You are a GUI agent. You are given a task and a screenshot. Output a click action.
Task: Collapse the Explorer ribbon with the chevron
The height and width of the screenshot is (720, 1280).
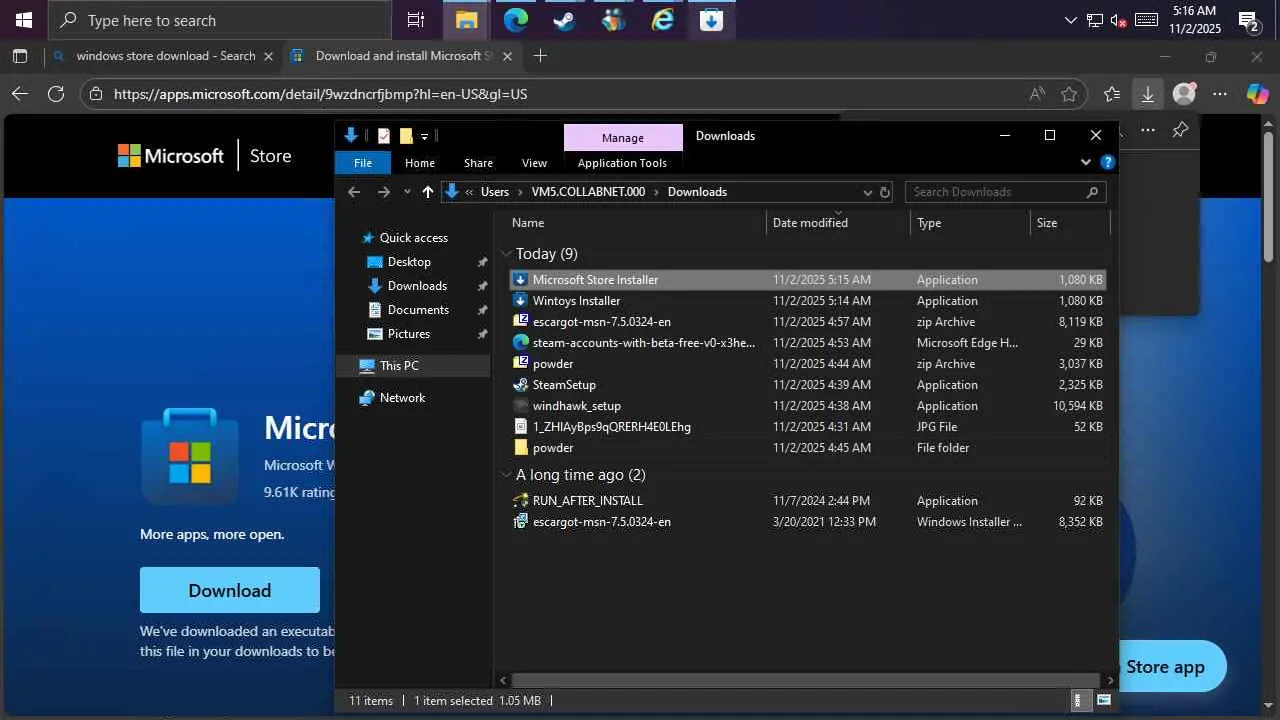[1086, 162]
